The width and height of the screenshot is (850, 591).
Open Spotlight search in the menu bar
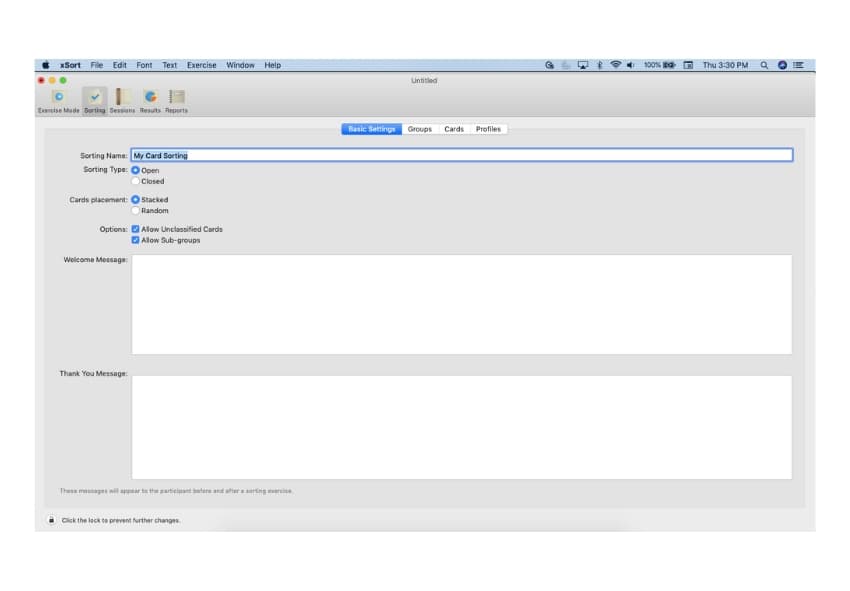point(763,65)
